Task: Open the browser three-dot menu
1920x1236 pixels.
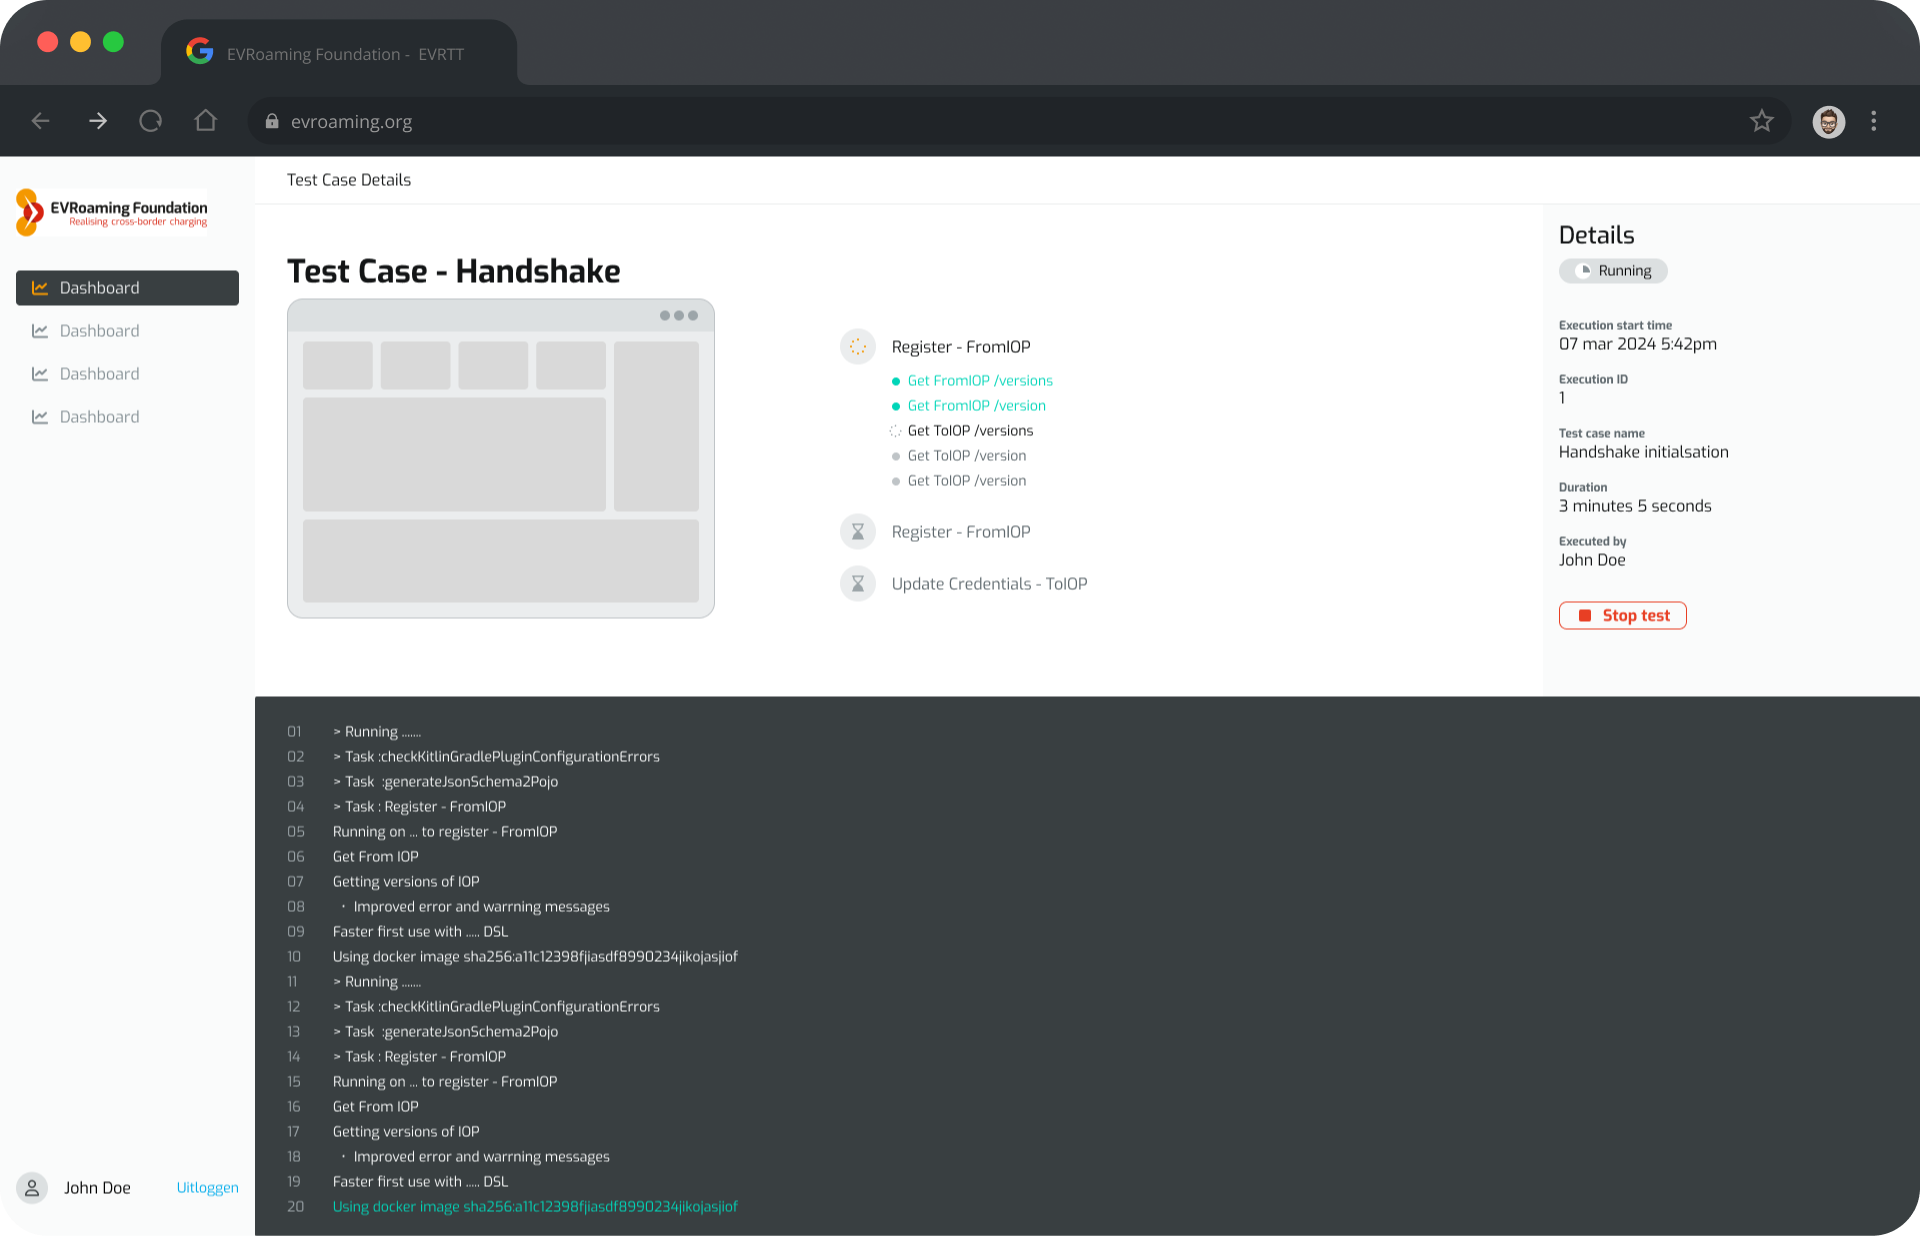Action: (1875, 121)
